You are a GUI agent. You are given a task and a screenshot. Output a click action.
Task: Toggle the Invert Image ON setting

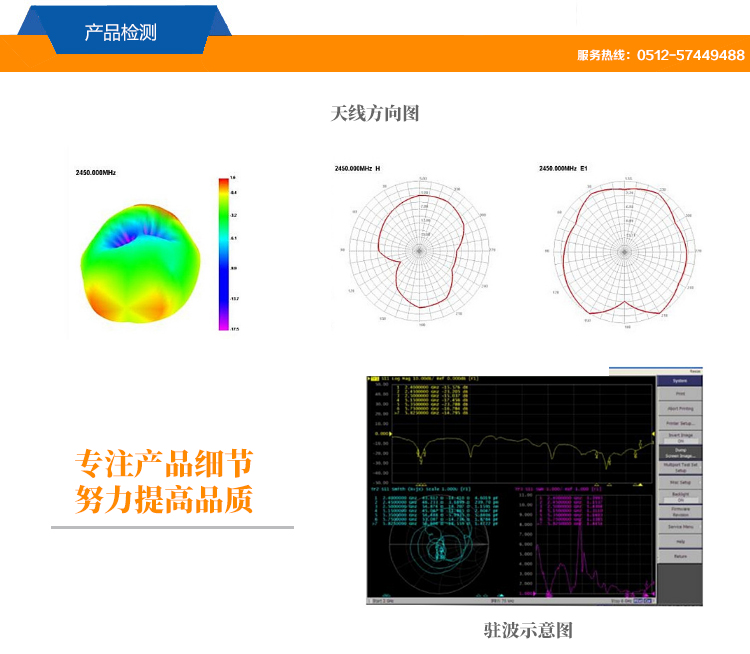pyautogui.click(x=679, y=438)
